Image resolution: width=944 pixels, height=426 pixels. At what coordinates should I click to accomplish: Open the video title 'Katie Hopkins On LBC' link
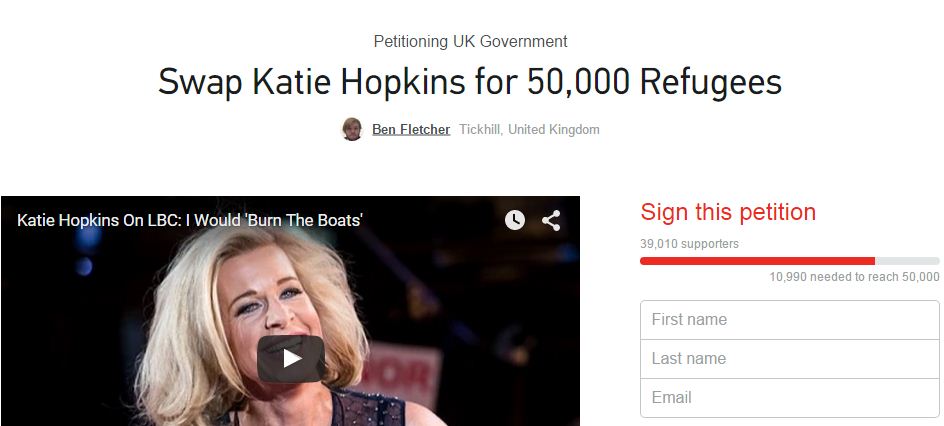click(190, 220)
